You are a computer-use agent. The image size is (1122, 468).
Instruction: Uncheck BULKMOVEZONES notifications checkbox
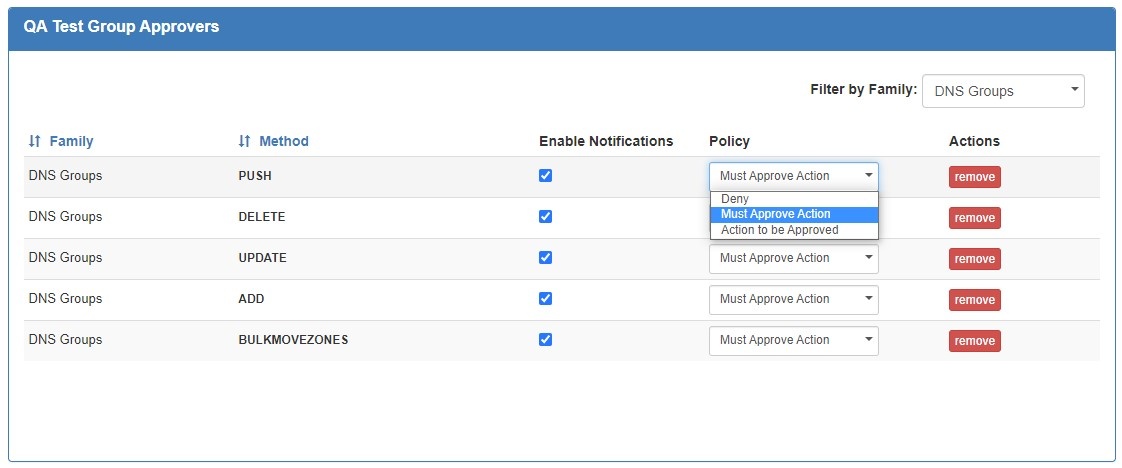[x=545, y=340]
